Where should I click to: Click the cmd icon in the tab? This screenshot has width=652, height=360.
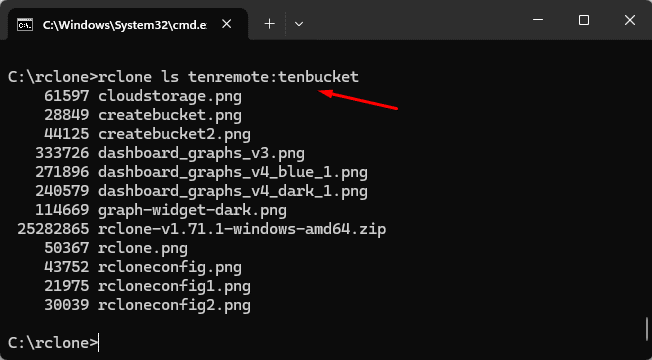point(25,25)
